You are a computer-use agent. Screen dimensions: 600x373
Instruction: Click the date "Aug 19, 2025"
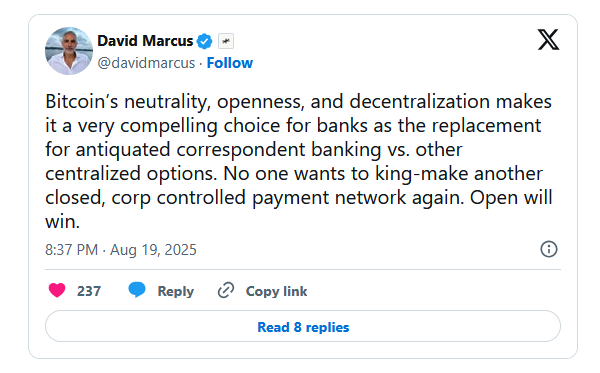click(153, 250)
